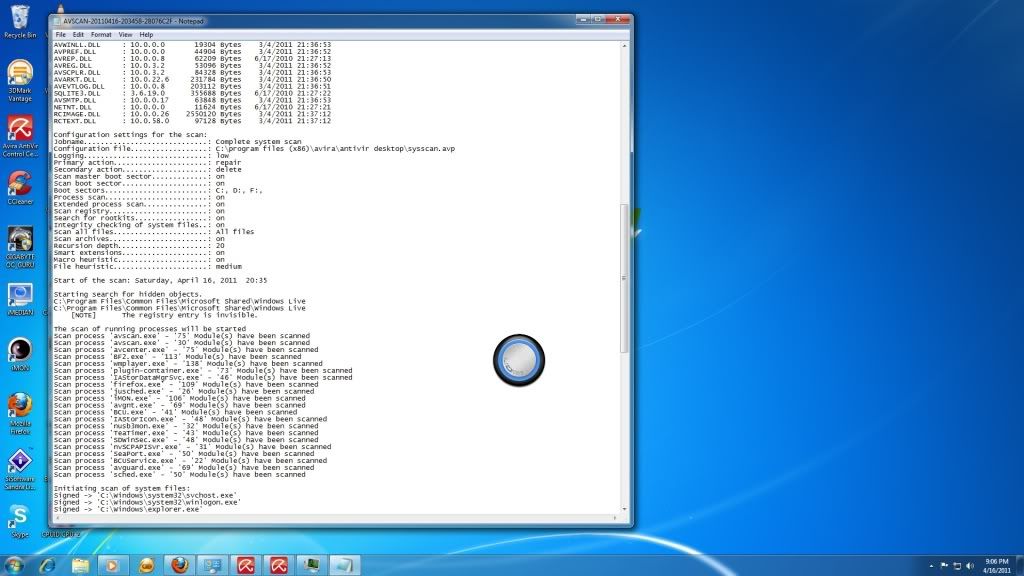Open the Action Center flag icon
Image resolution: width=1024 pixels, height=576 pixels.
coord(944,566)
